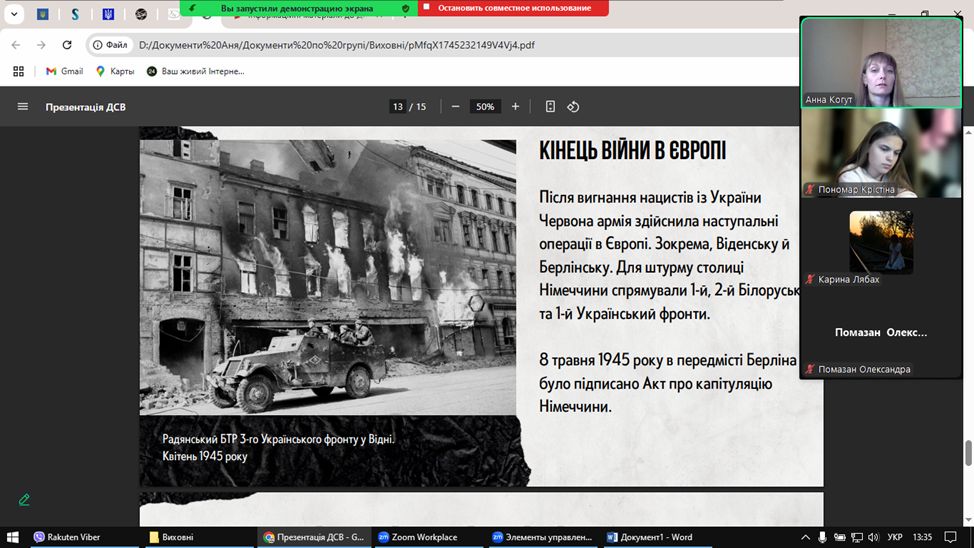The image size is (974, 548).
Task: Rotate the PDF document counterclockwise
Action: pos(573,107)
